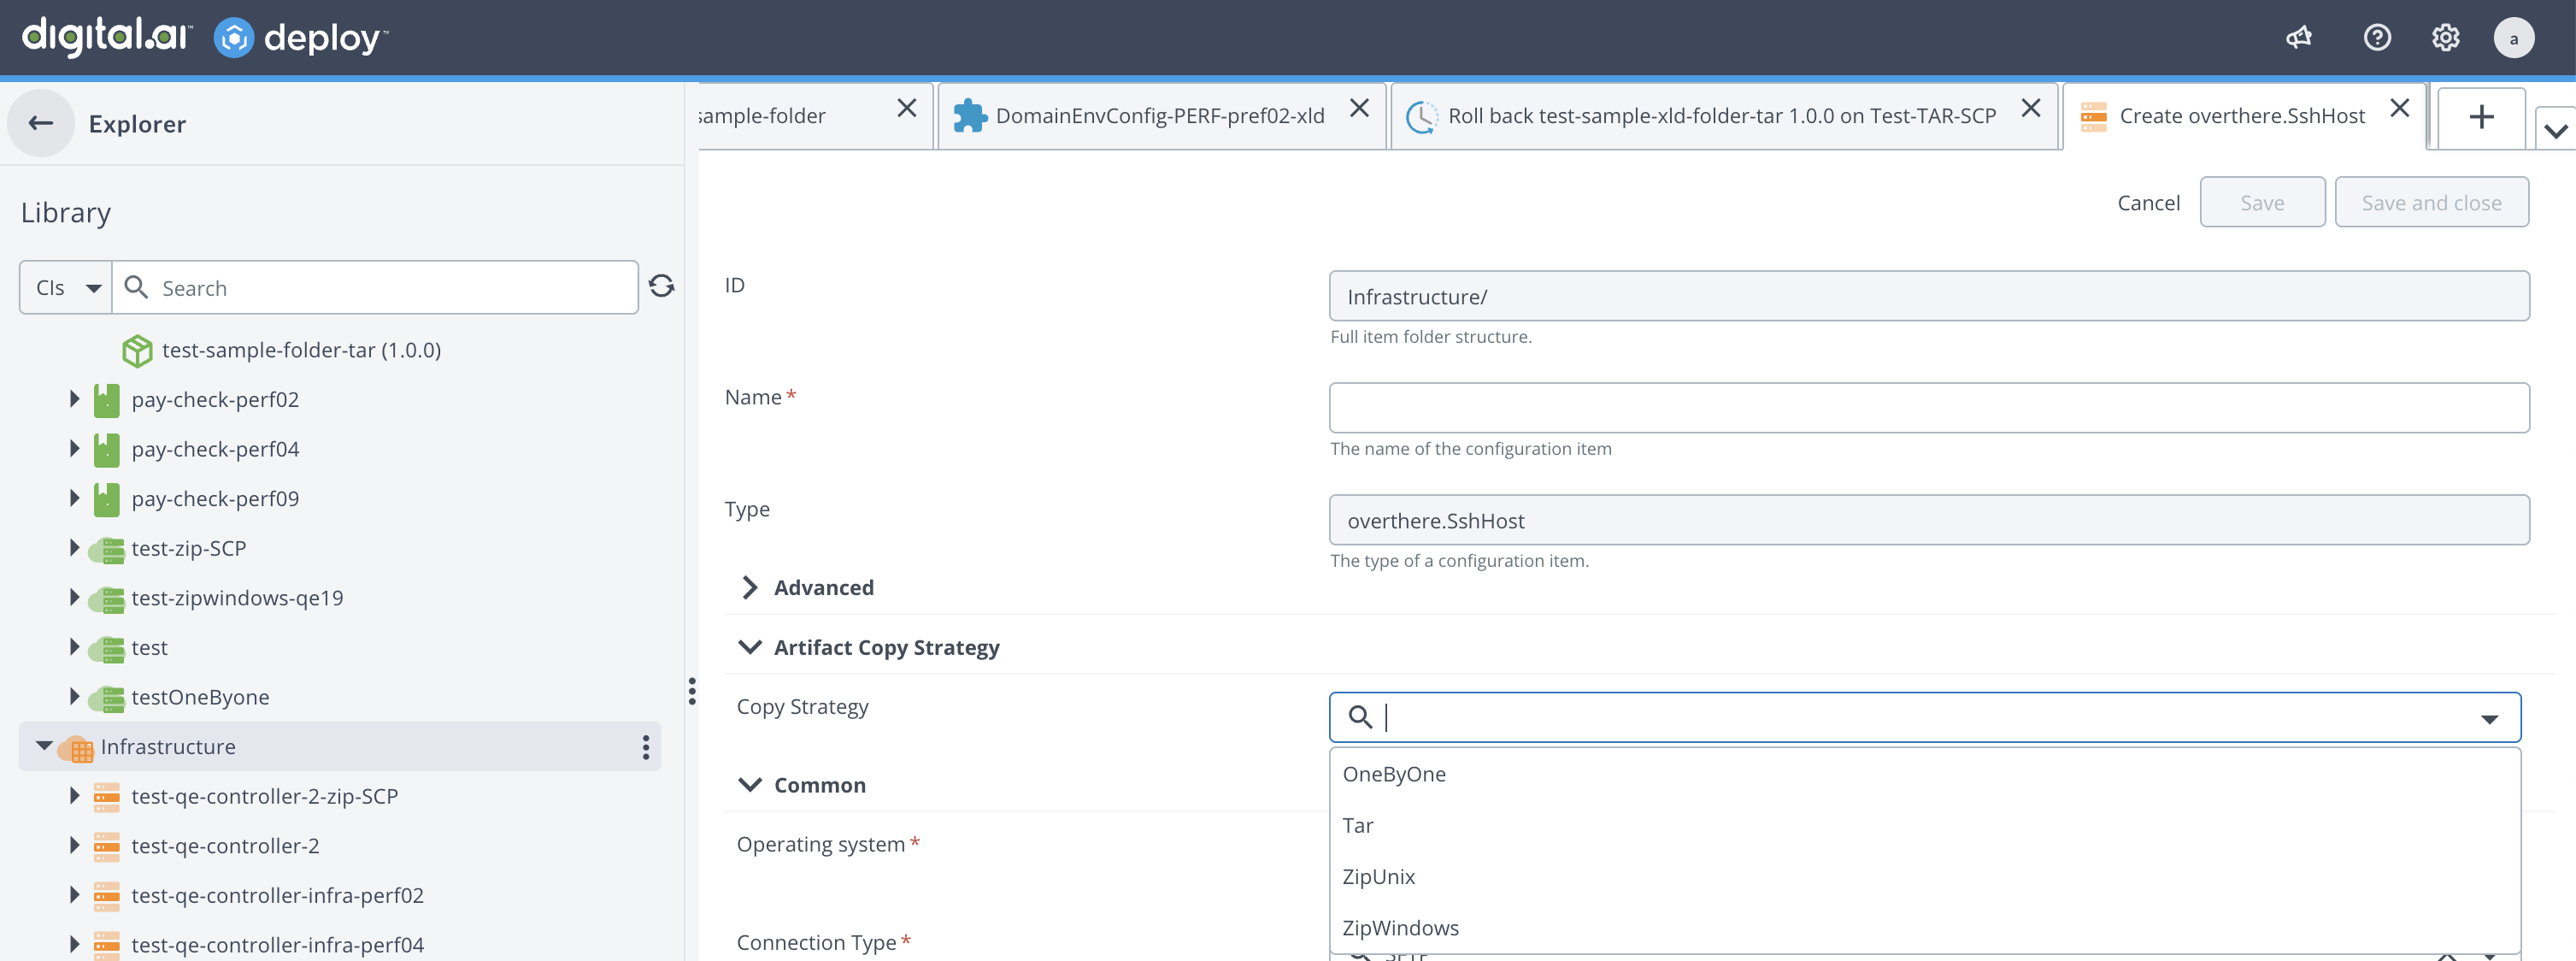Screen dimensions: 2576x961
Task: Open the help question mark icon
Action: 2376,38
